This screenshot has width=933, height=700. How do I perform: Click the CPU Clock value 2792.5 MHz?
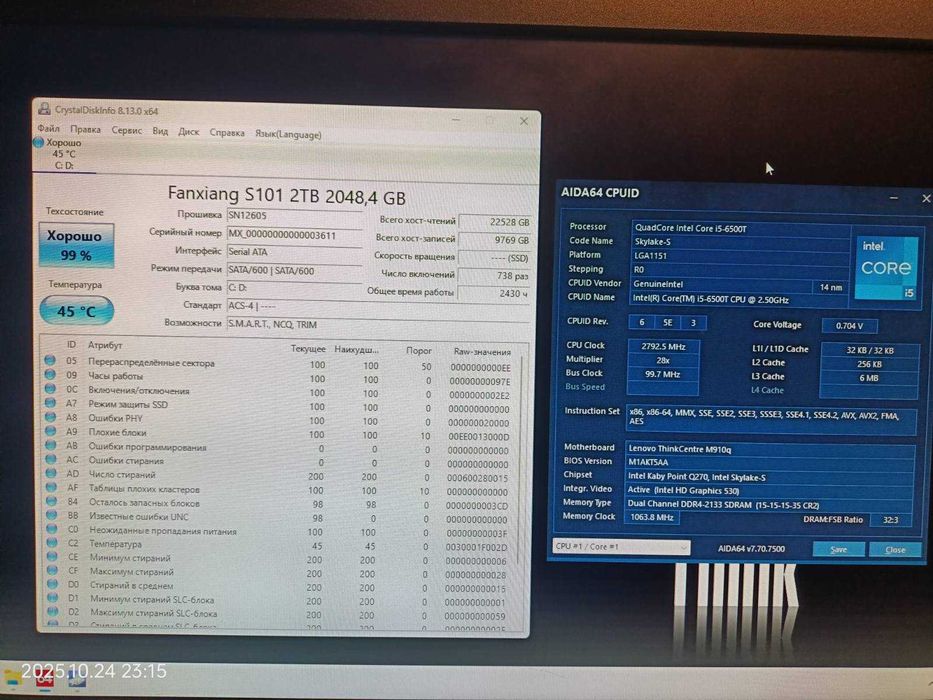[663, 346]
